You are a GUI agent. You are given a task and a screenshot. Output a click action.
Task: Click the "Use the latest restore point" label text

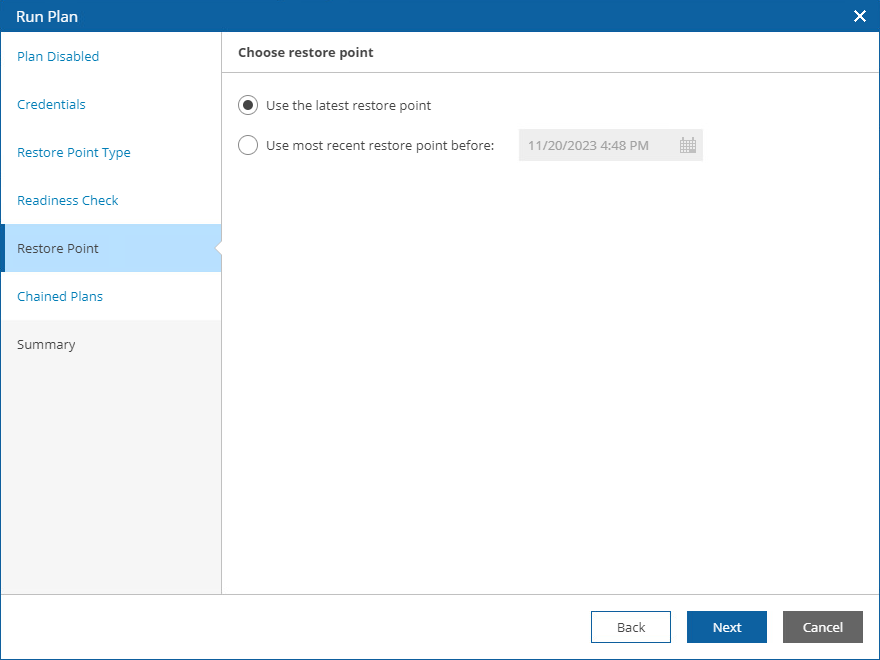[348, 105]
